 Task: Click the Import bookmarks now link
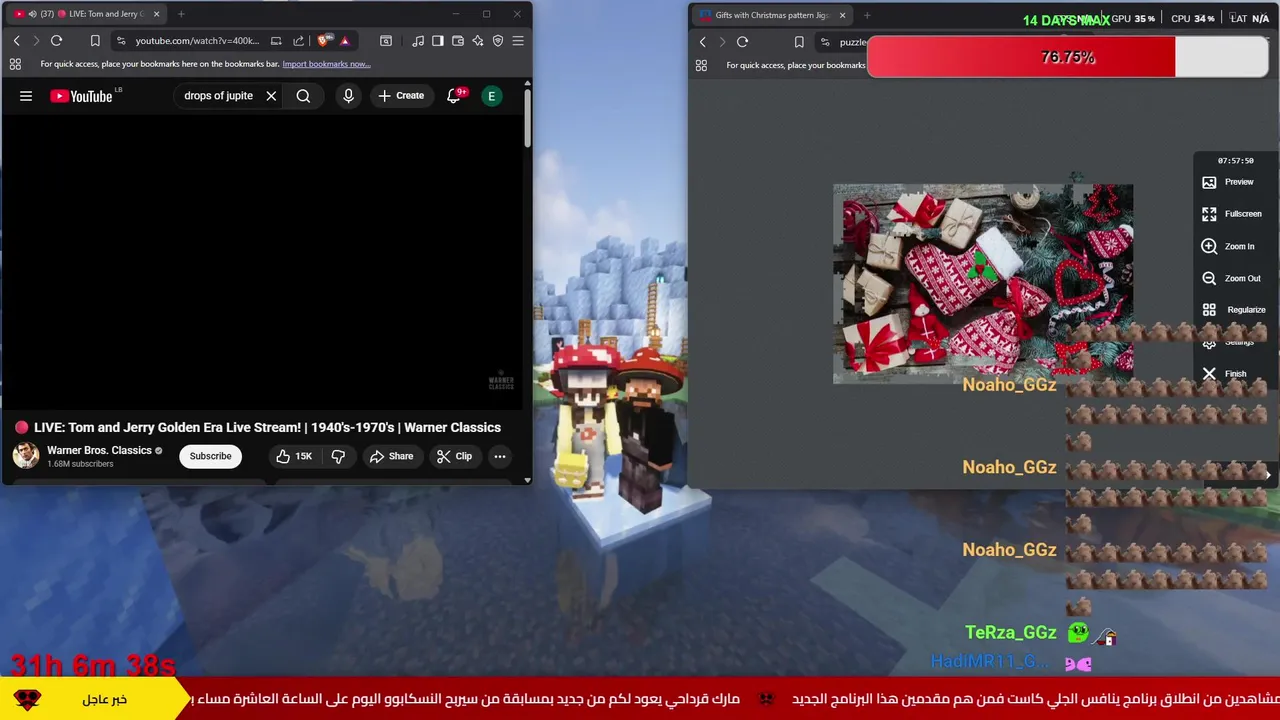(326, 64)
